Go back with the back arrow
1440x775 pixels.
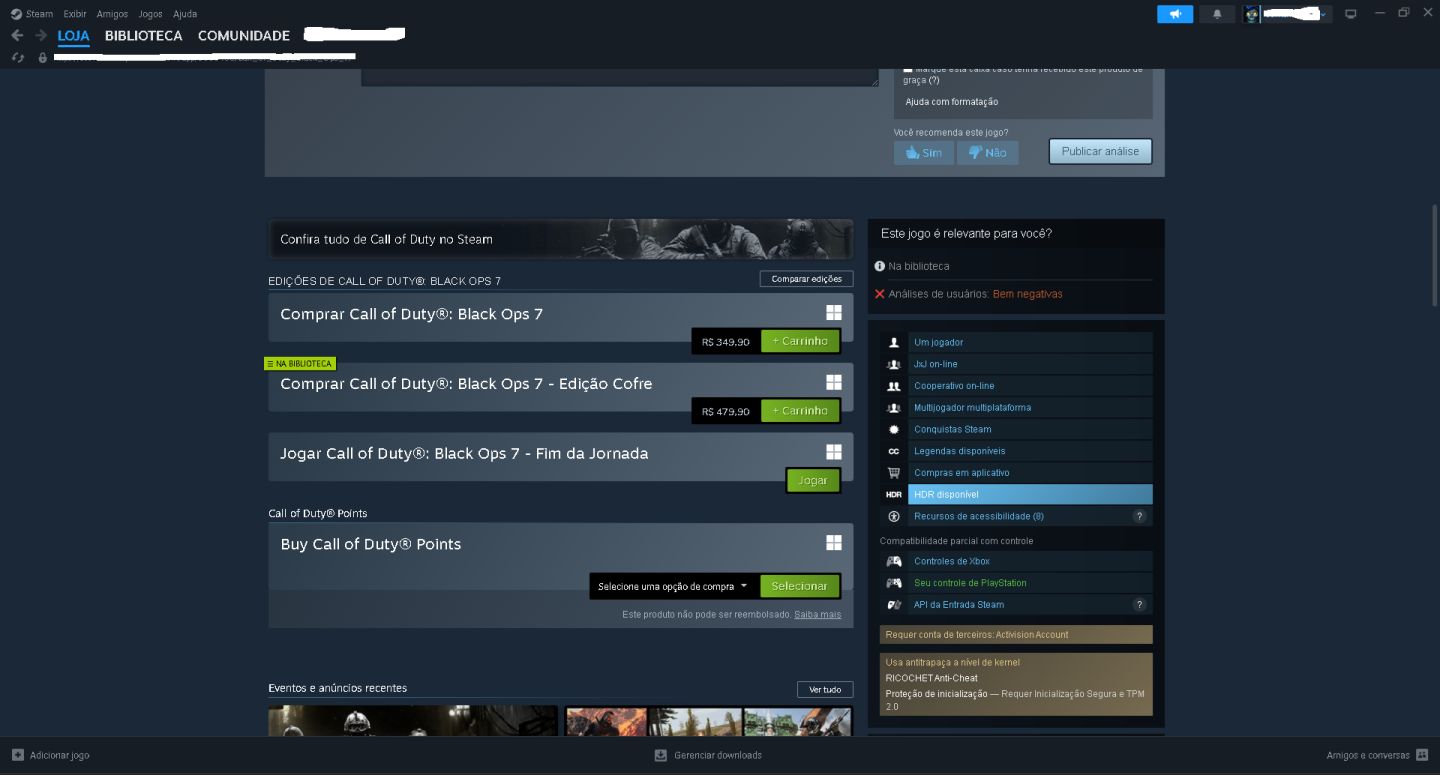coord(17,35)
